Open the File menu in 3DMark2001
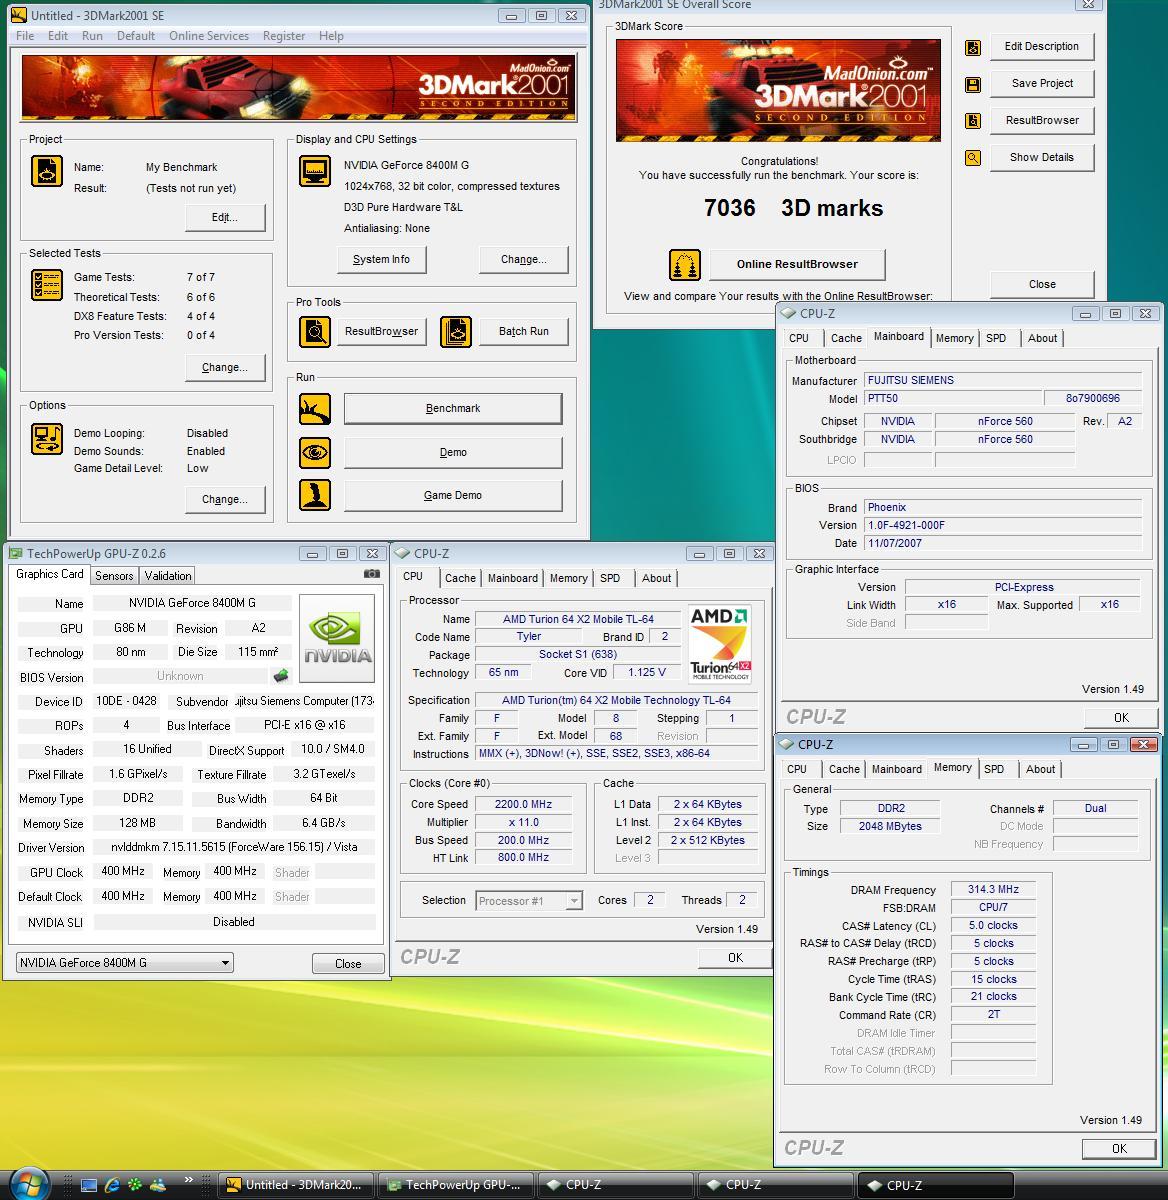The image size is (1168, 1200). click(25, 36)
